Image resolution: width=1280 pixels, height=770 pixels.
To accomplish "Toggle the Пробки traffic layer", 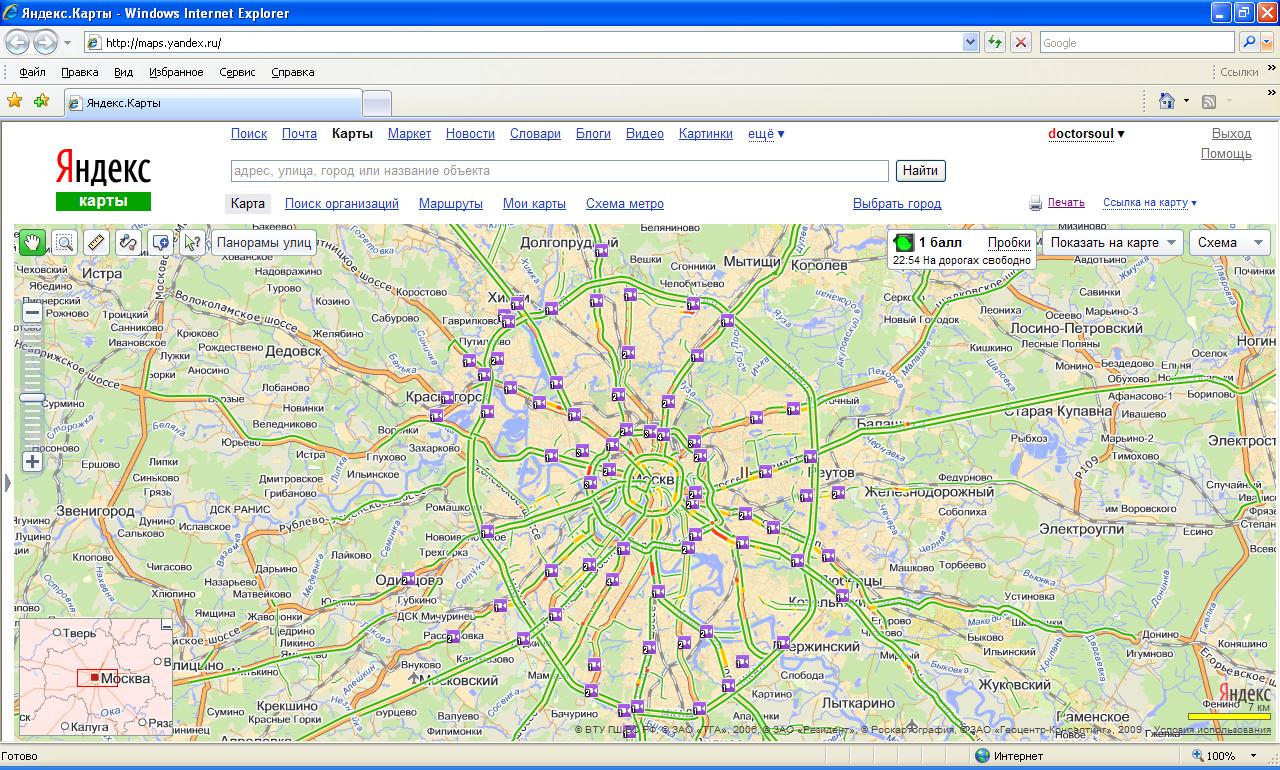I will point(1009,243).
